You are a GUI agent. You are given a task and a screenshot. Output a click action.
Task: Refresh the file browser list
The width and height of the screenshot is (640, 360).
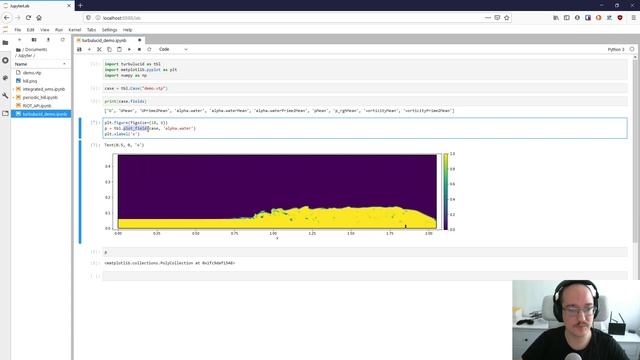coord(62,40)
